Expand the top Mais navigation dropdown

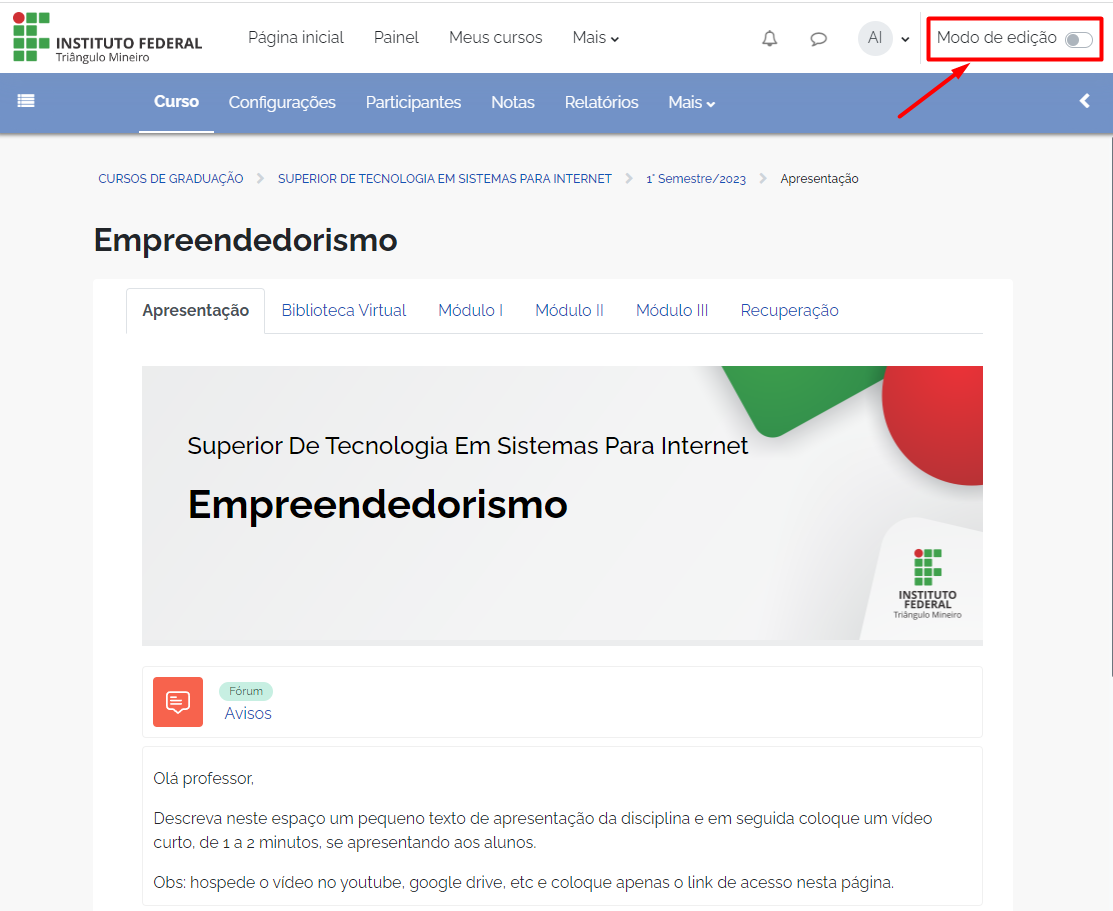[595, 38]
